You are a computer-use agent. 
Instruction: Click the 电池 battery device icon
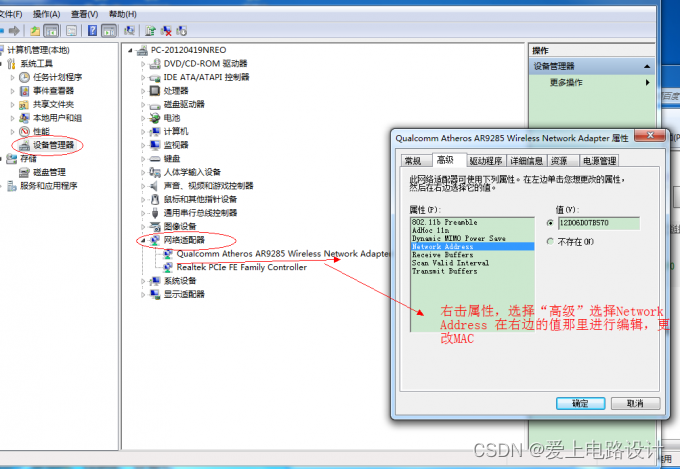(155, 117)
